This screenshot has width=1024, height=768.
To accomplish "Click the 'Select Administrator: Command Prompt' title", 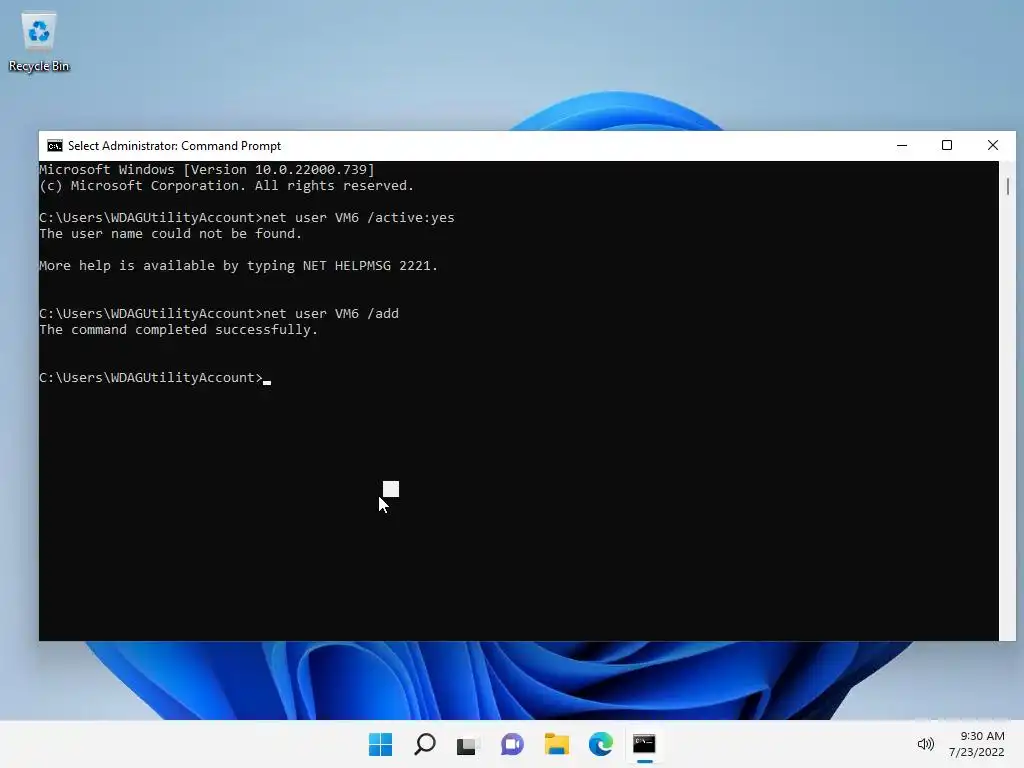I will click(x=174, y=146).
